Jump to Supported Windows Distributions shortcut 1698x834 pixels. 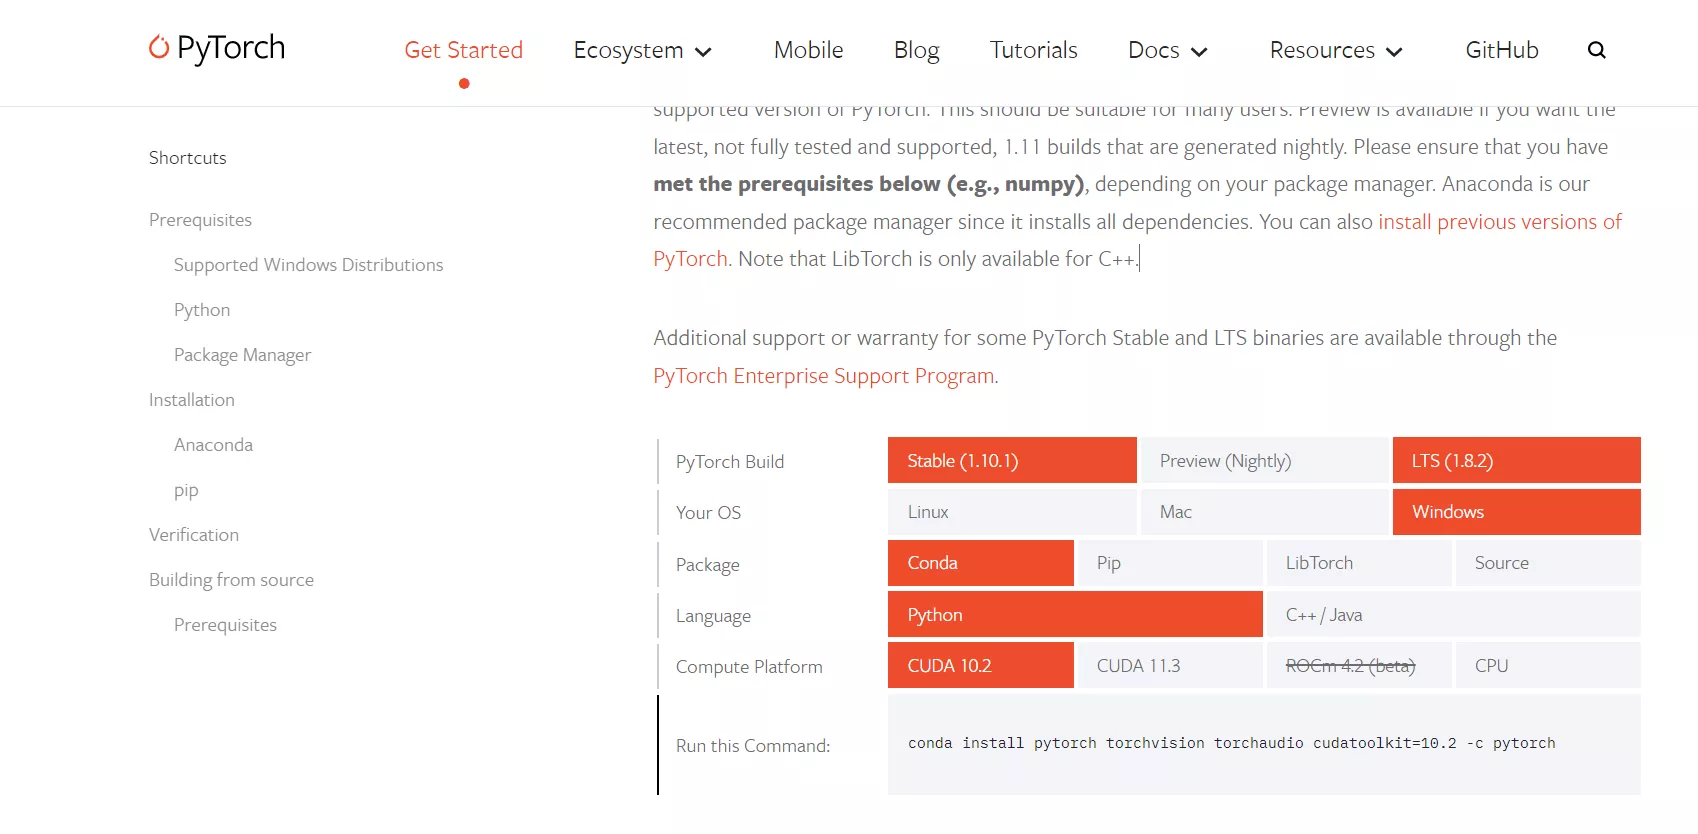click(x=308, y=265)
